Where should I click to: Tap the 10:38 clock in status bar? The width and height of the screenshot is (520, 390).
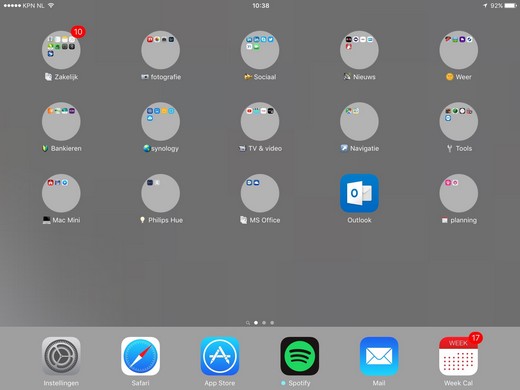pyautogui.click(x=261, y=6)
